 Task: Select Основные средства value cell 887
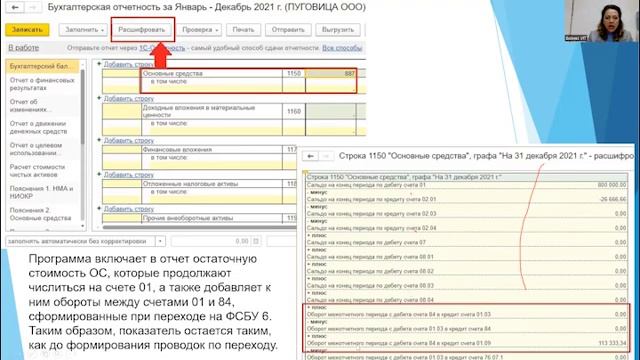pyautogui.click(x=331, y=73)
